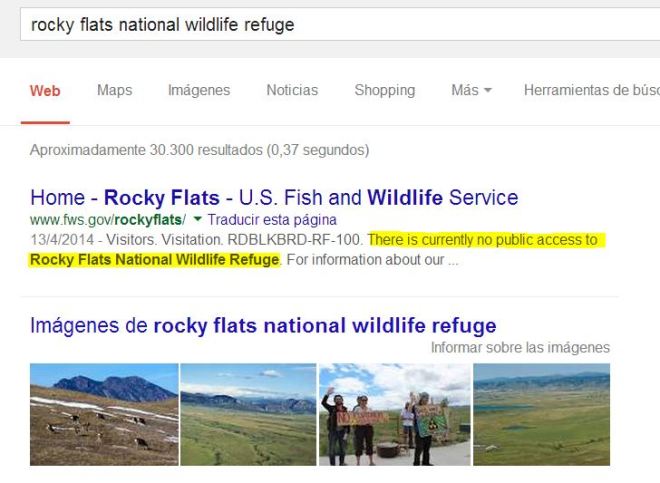Screen dimensions: 660x483
Task: Open the last thumbnail of green prairie
Action: (x=541, y=414)
